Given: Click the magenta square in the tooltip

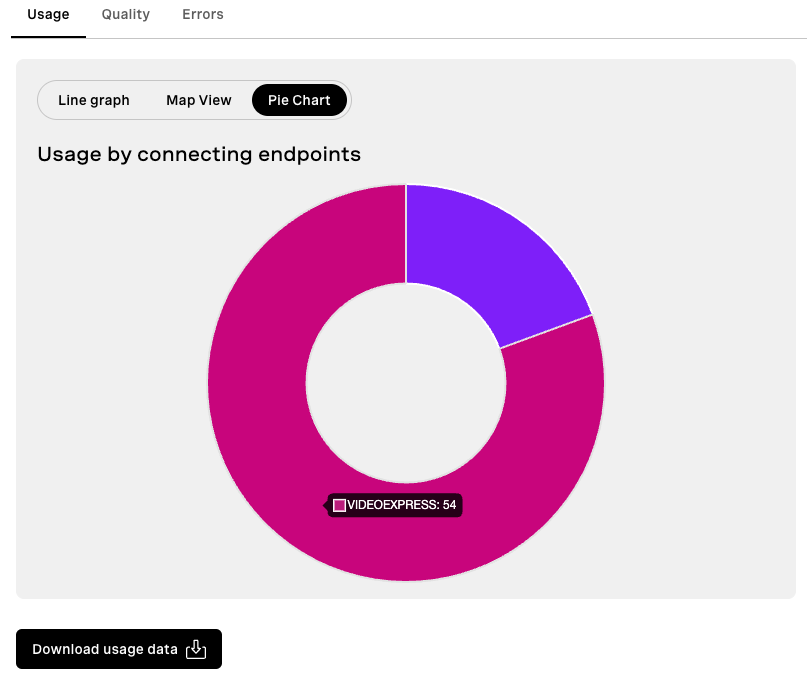Looking at the screenshot, I should (x=340, y=505).
